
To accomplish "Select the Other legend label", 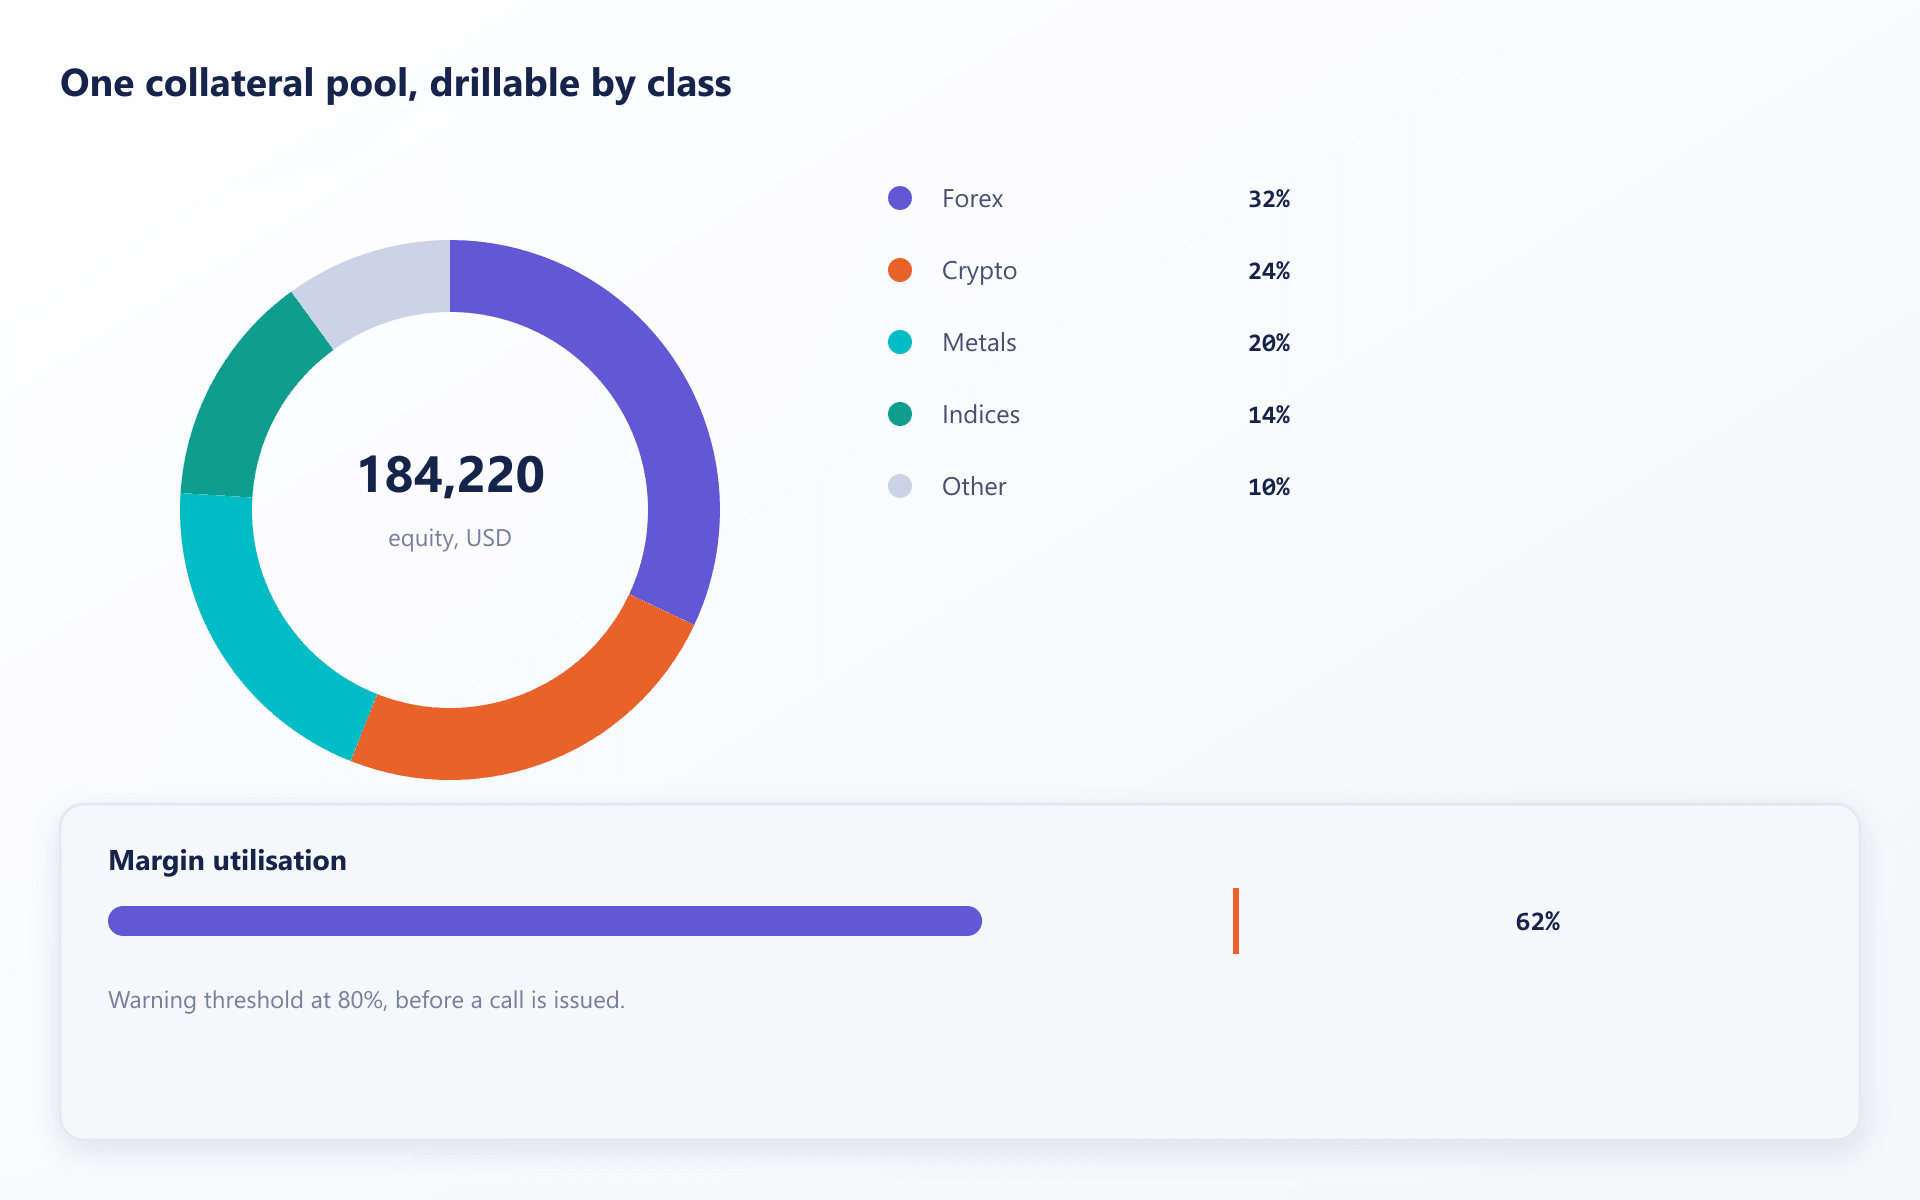I will 974,487.
